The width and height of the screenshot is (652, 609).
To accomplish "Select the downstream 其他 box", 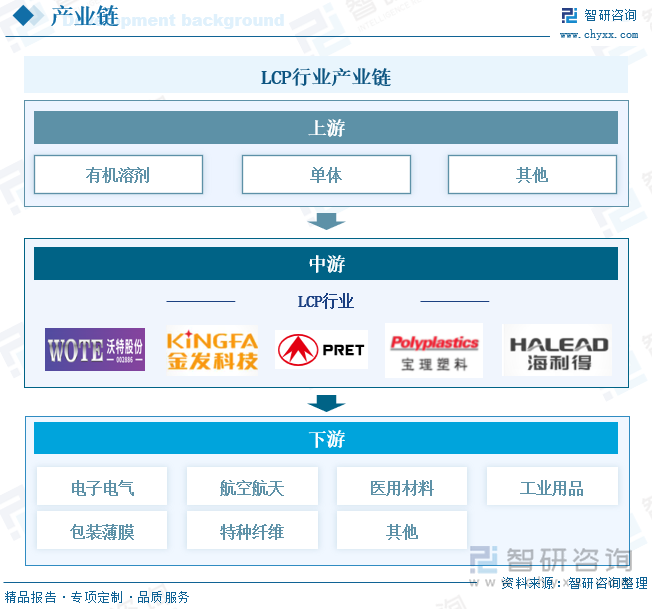I will click(x=402, y=530).
